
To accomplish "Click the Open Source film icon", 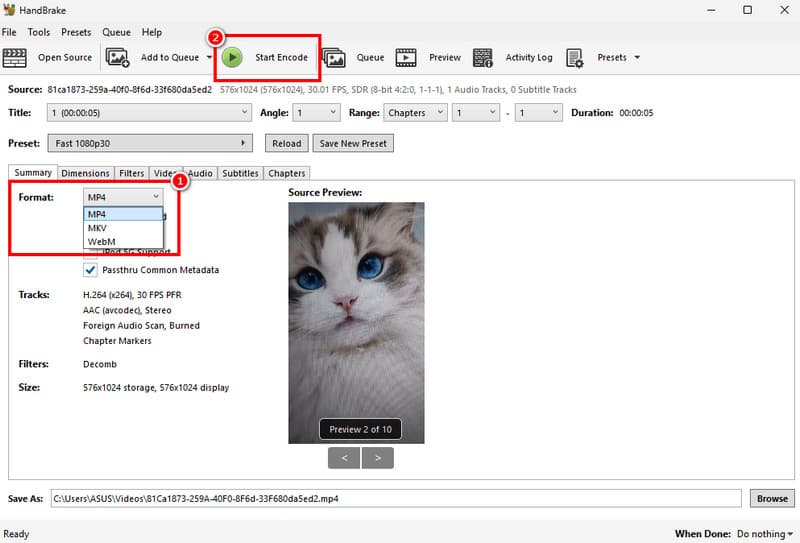I will (16, 58).
